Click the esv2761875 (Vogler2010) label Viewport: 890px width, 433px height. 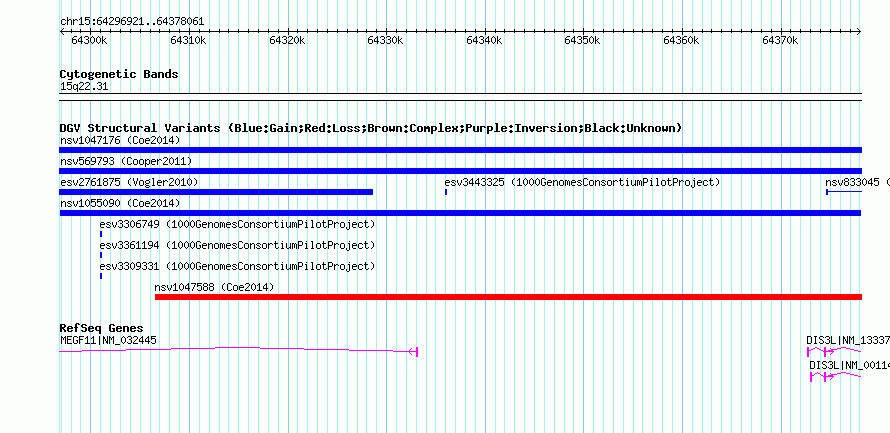click(x=129, y=182)
